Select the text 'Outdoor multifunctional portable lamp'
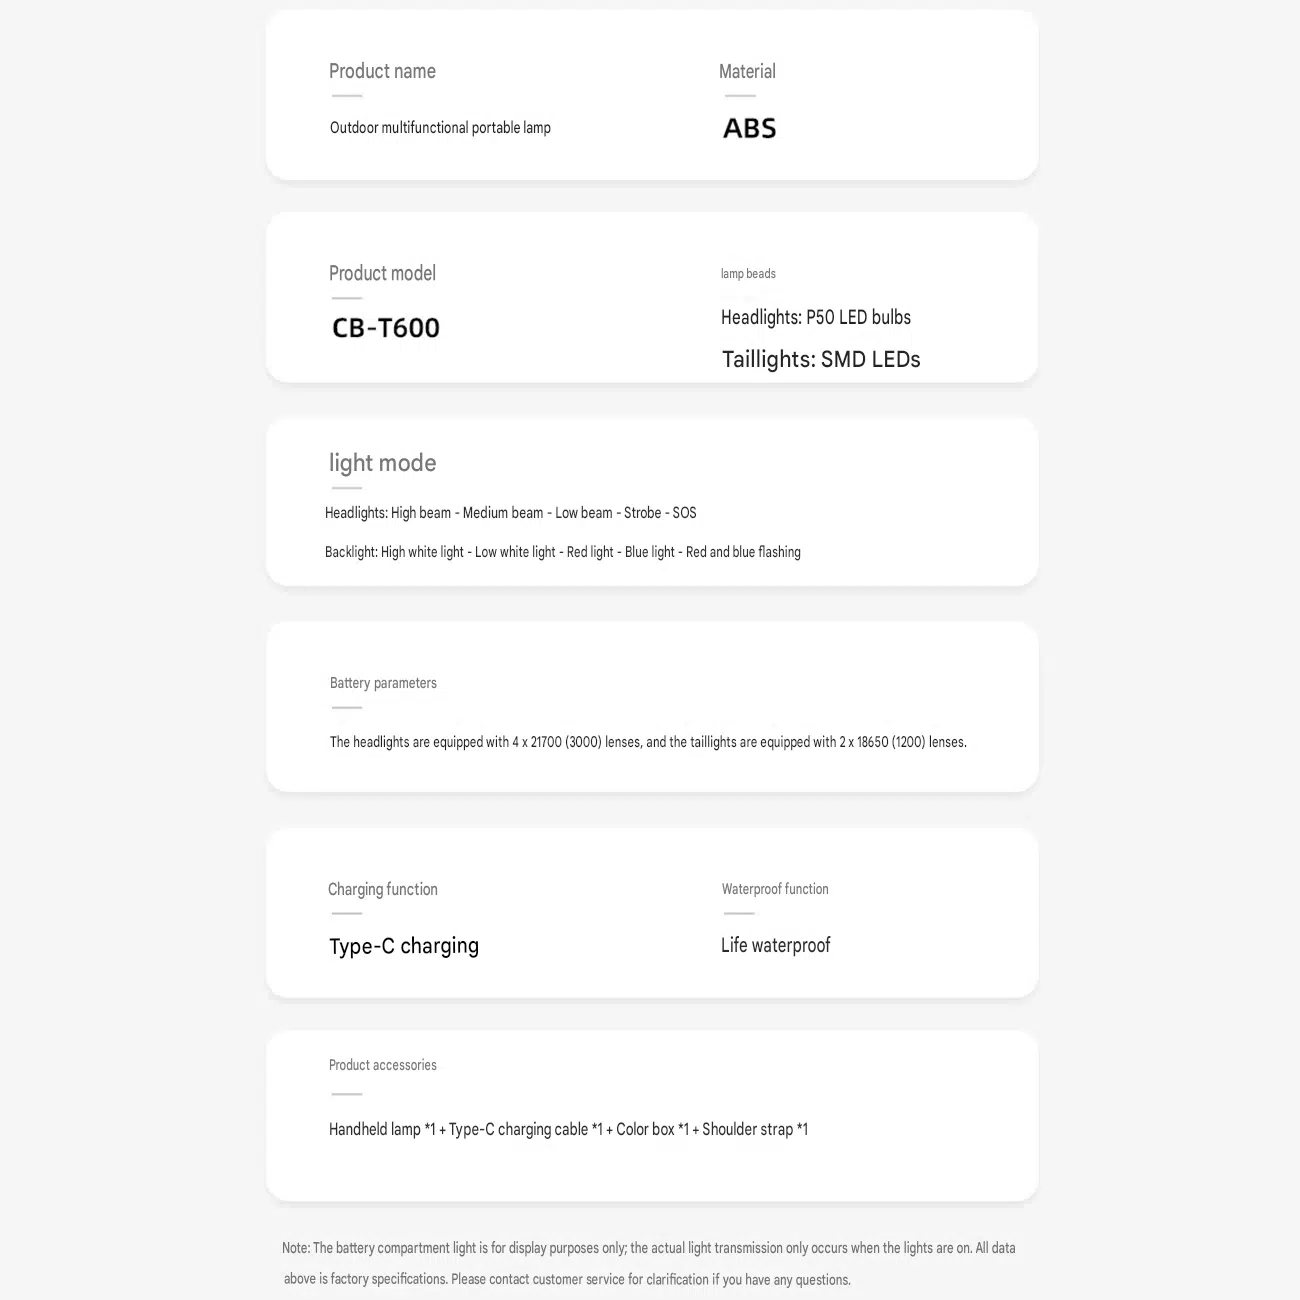Screen dimensions: 1300x1300 [440, 128]
